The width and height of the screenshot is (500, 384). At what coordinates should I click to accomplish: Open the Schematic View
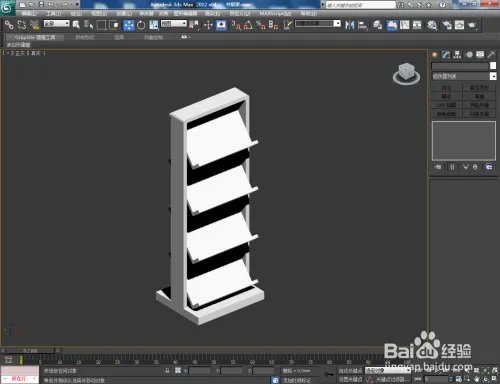[x=417, y=25]
